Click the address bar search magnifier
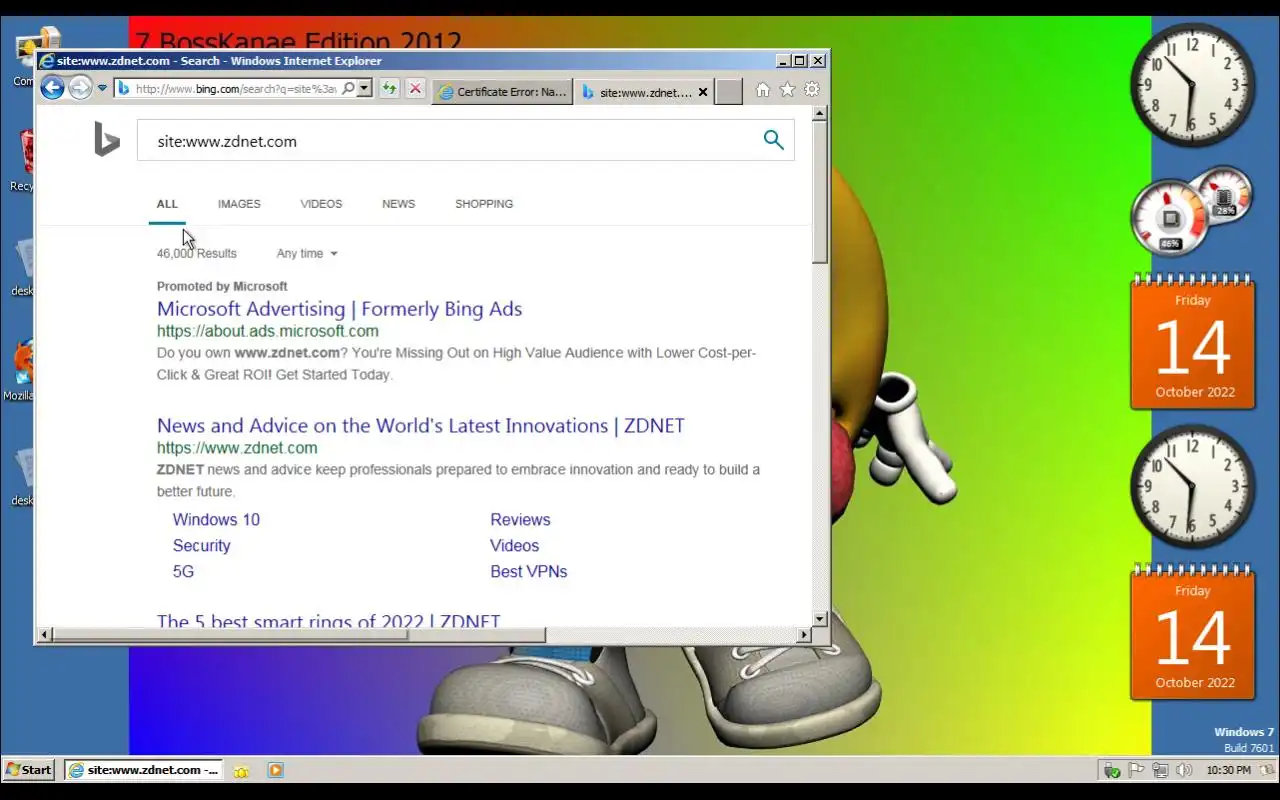Viewport: 1280px width, 800px height. [348, 89]
